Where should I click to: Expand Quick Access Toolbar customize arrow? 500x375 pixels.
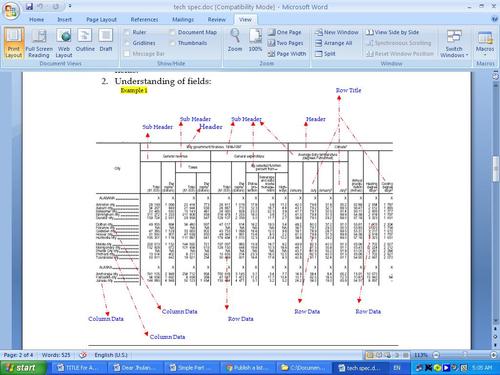pyautogui.click(x=70, y=6)
